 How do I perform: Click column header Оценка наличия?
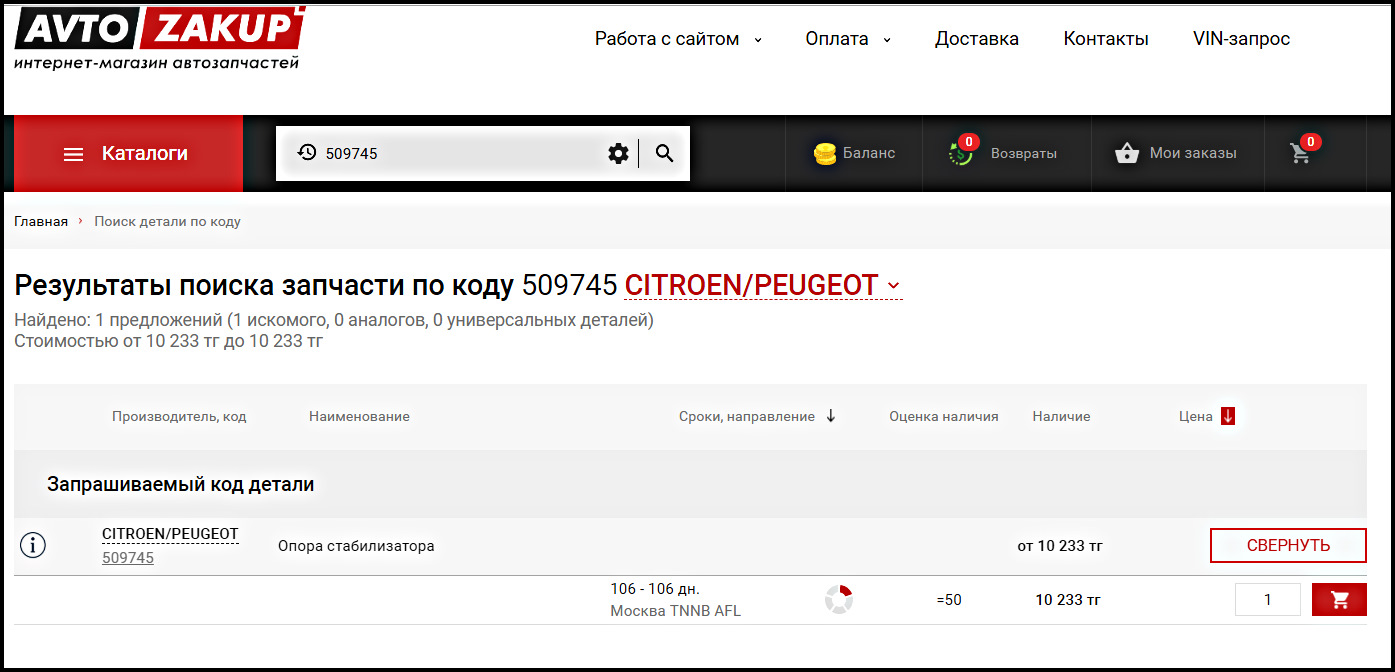tap(944, 416)
